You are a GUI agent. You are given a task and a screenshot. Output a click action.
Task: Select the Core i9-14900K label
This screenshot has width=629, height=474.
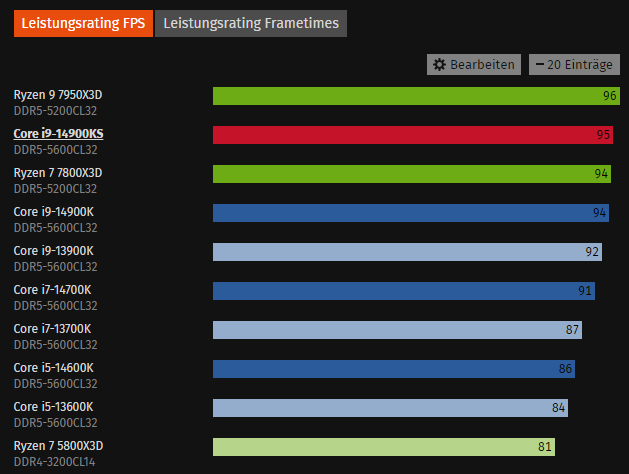(53, 212)
